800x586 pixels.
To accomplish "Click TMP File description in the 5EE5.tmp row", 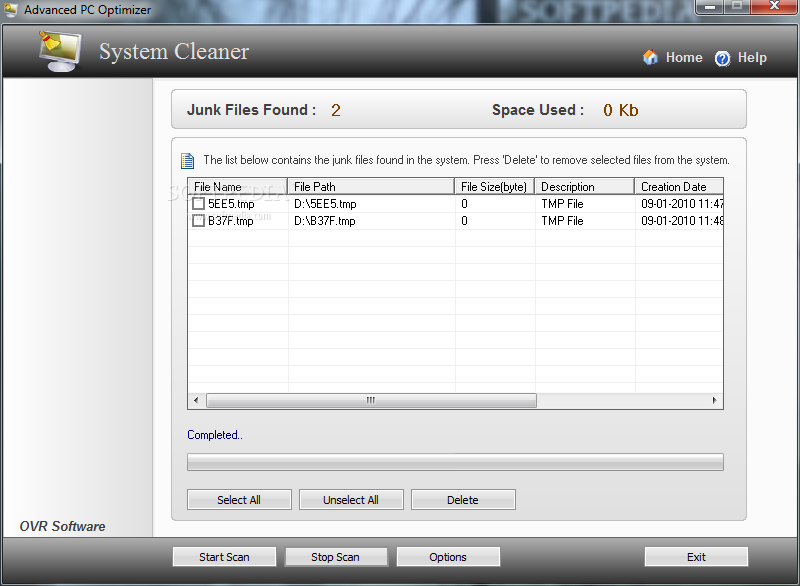I will pyautogui.click(x=562, y=204).
